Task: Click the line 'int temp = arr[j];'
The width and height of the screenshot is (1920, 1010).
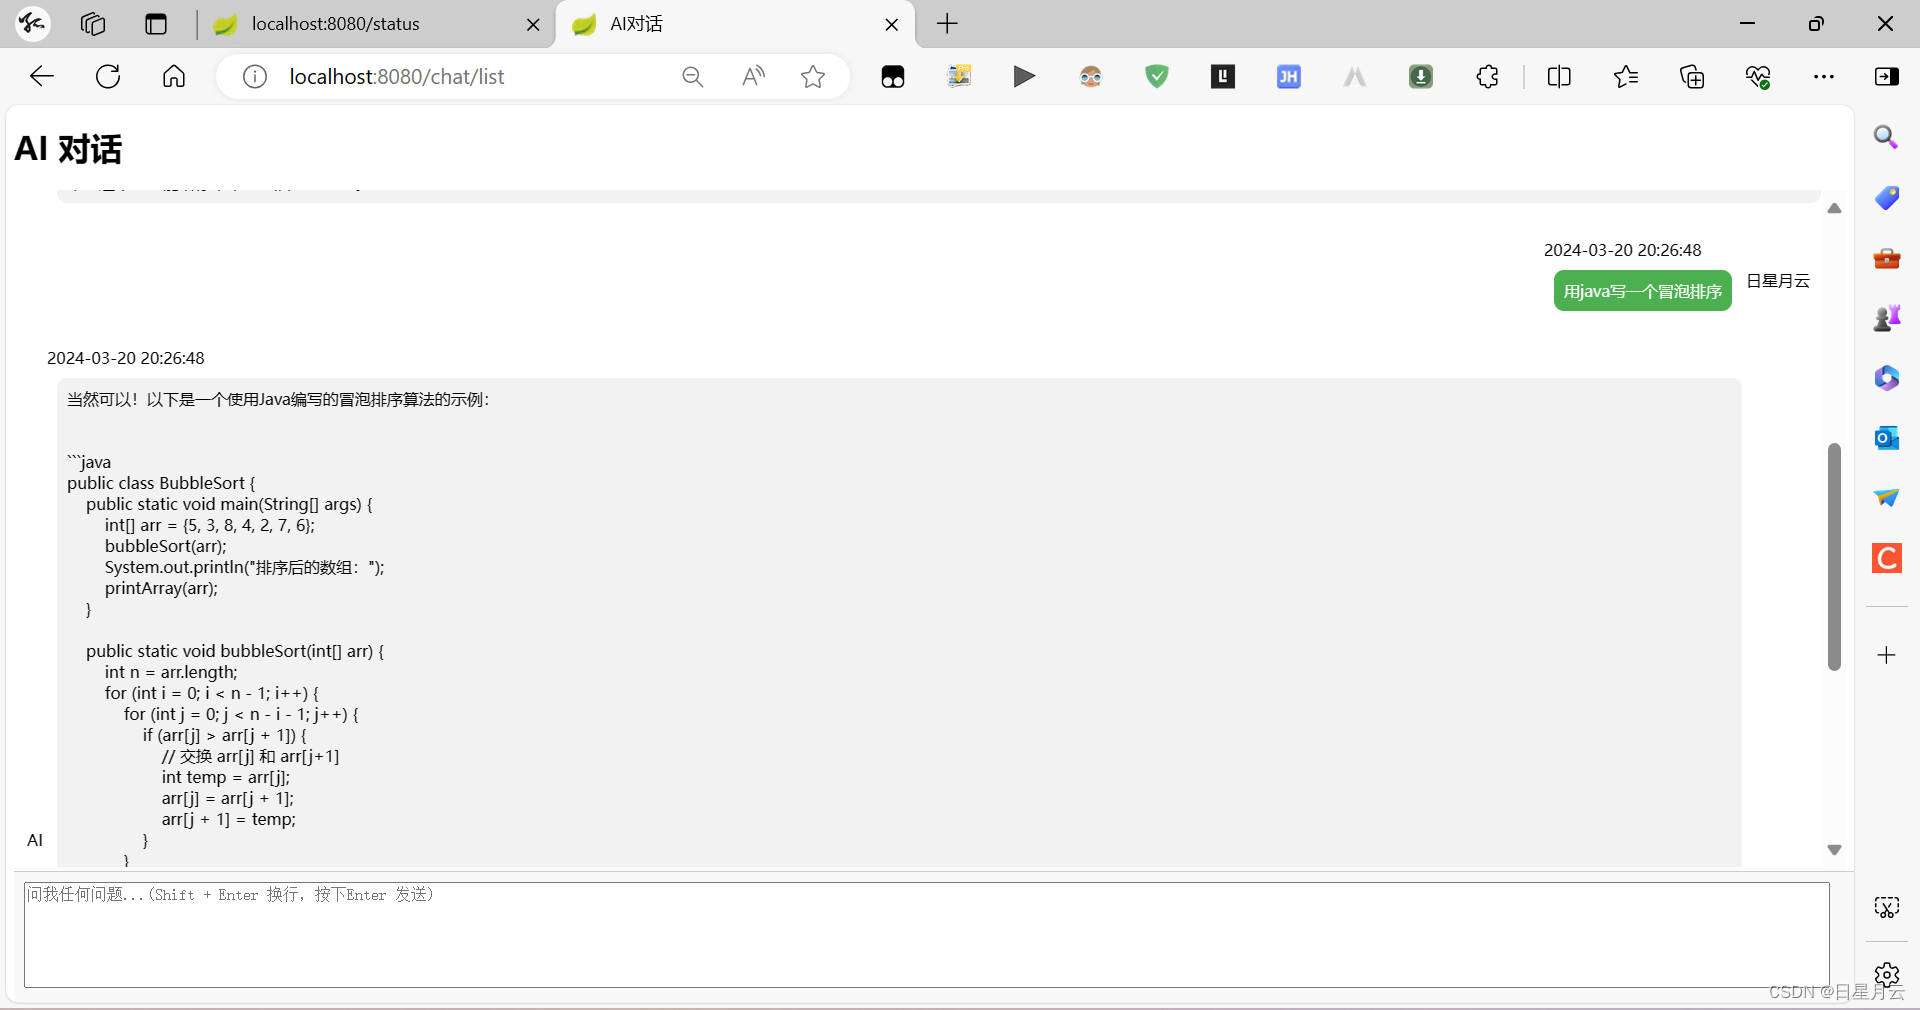Action: pos(226,777)
